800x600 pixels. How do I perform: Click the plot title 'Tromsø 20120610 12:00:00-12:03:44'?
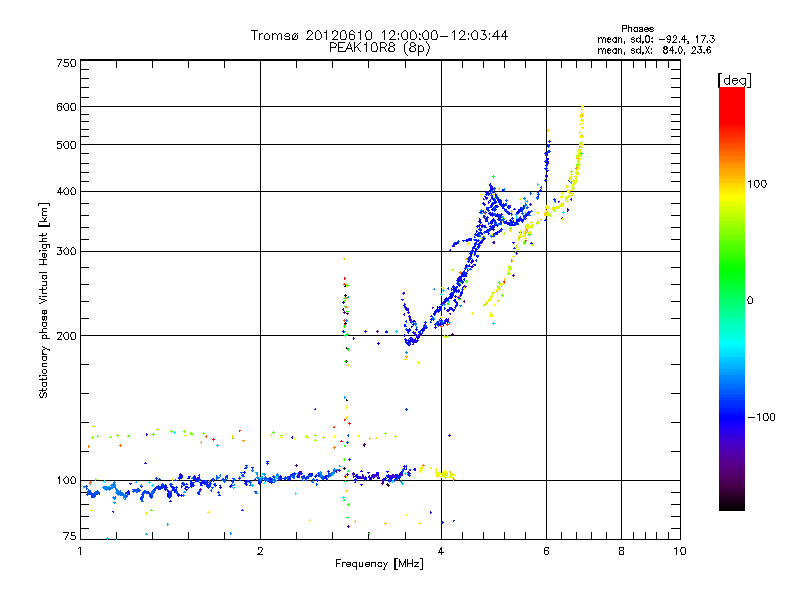379,35
